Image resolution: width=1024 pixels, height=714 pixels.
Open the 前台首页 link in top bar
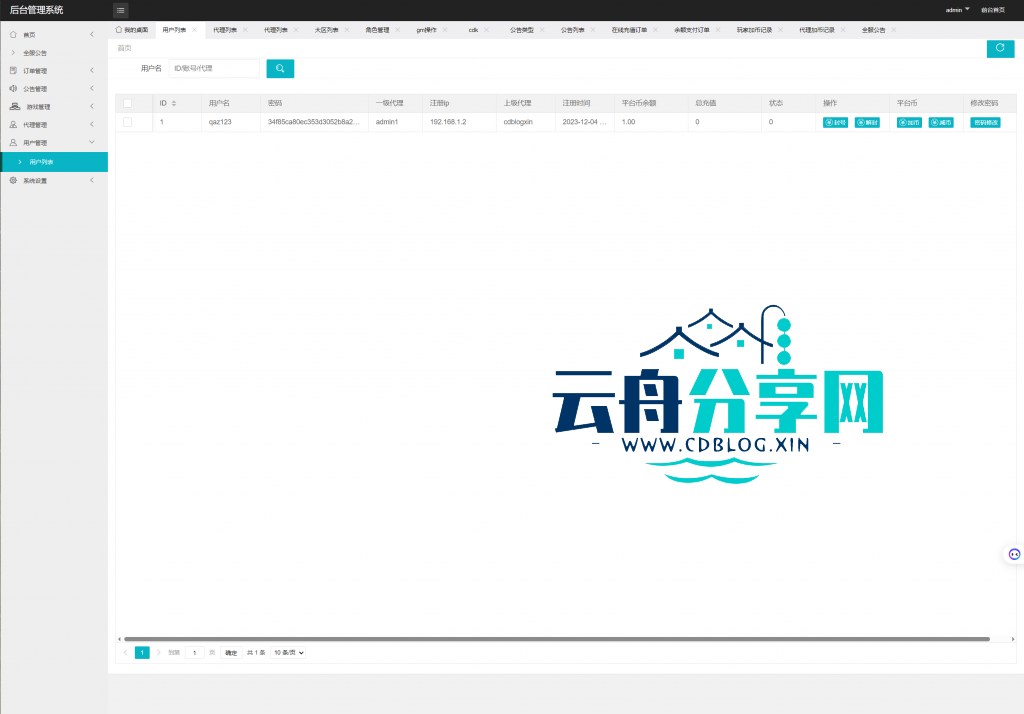tap(993, 10)
